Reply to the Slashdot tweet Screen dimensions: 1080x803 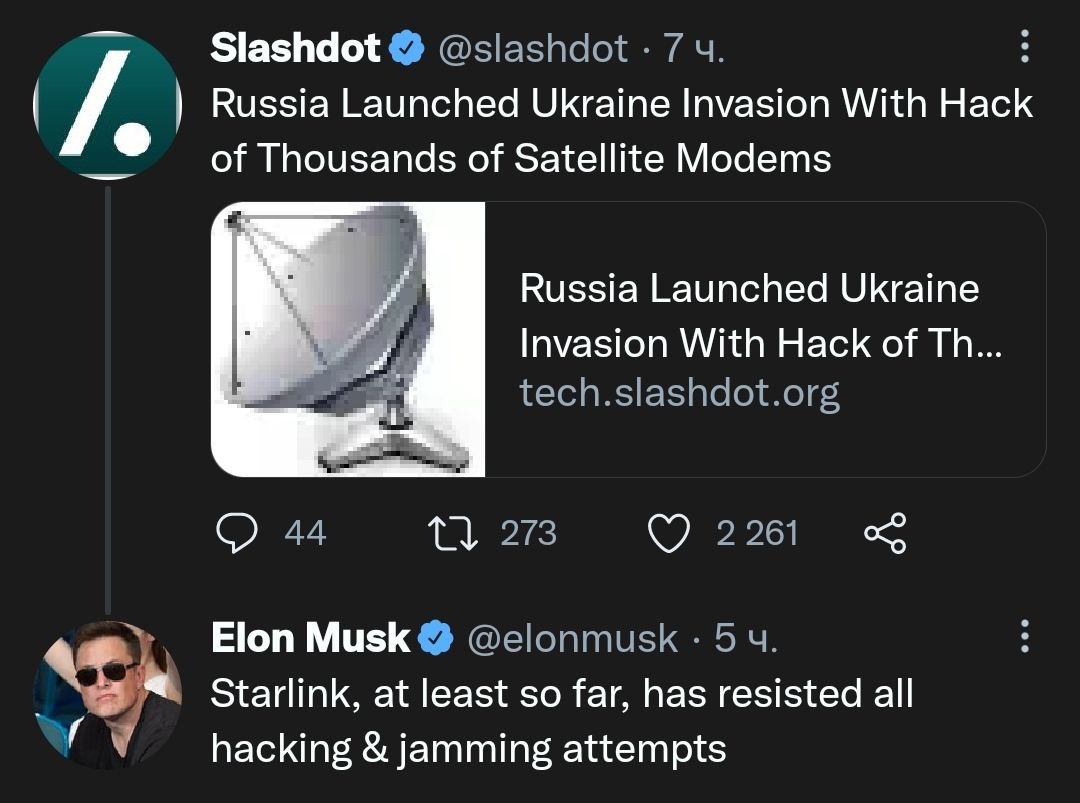[238, 533]
